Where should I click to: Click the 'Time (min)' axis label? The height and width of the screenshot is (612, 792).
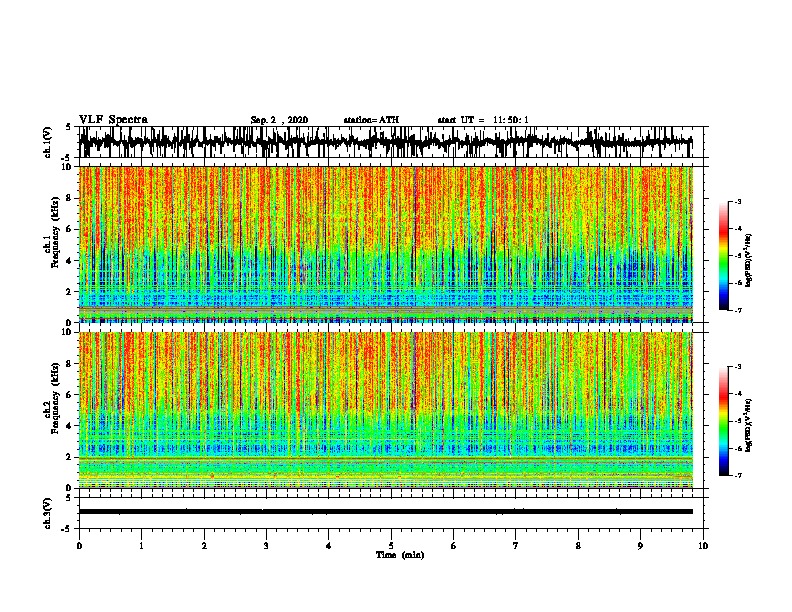tap(400, 555)
